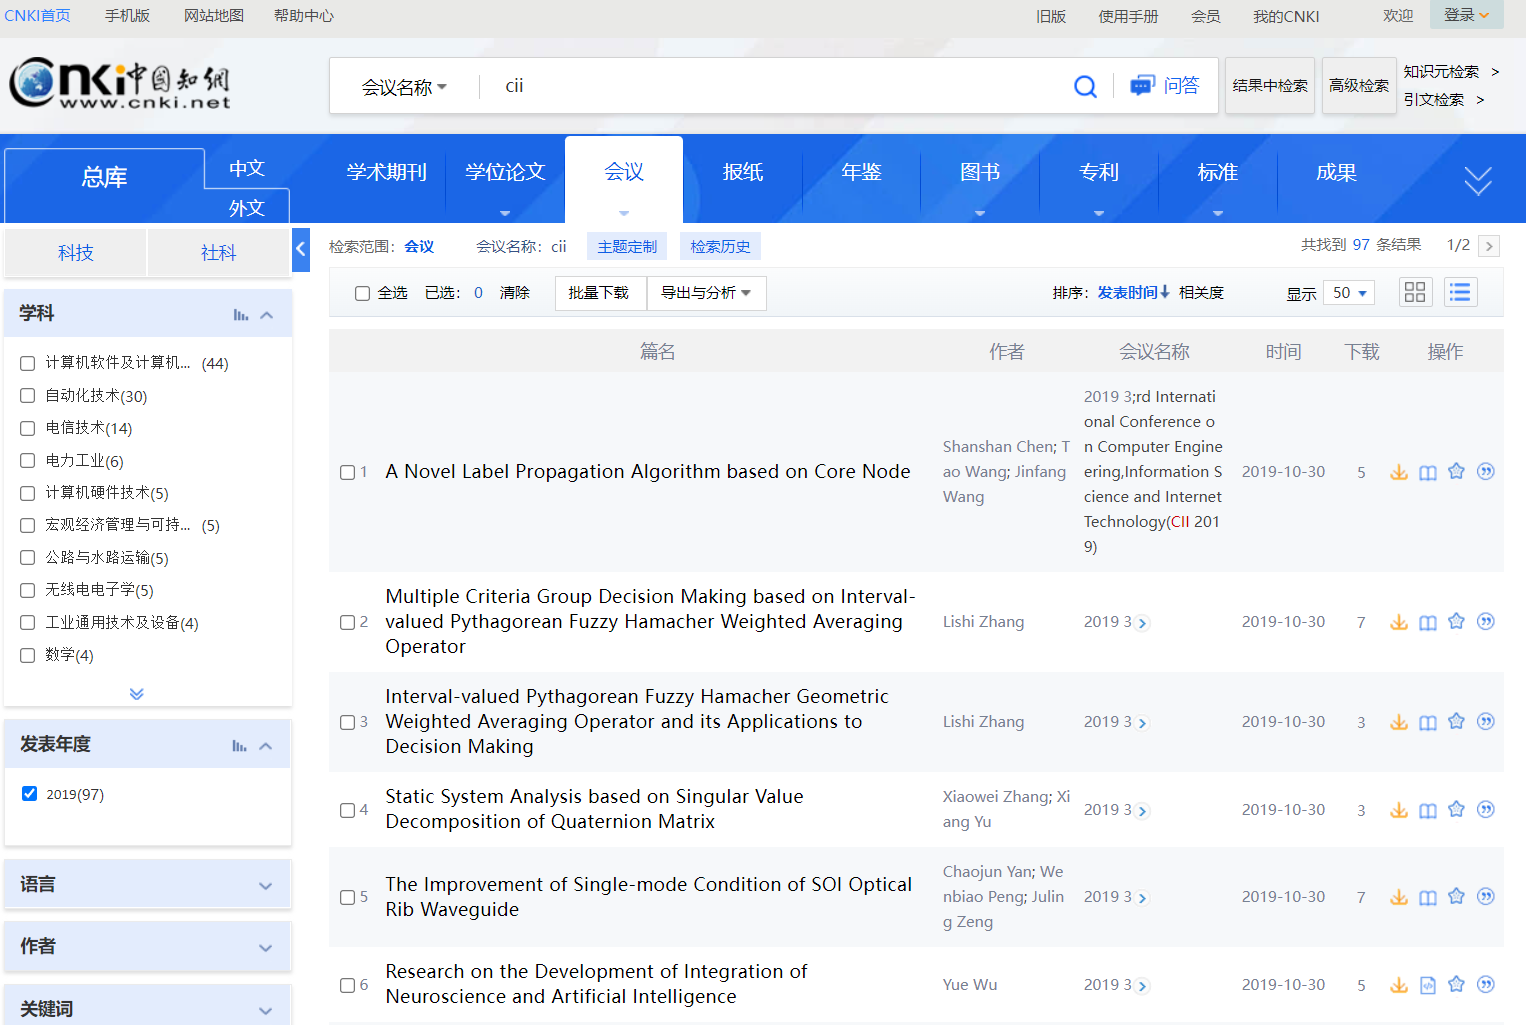Screen dimensions: 1526x1025
Task: Switch to the 学术期刊 tab
Action: [387, 173]
